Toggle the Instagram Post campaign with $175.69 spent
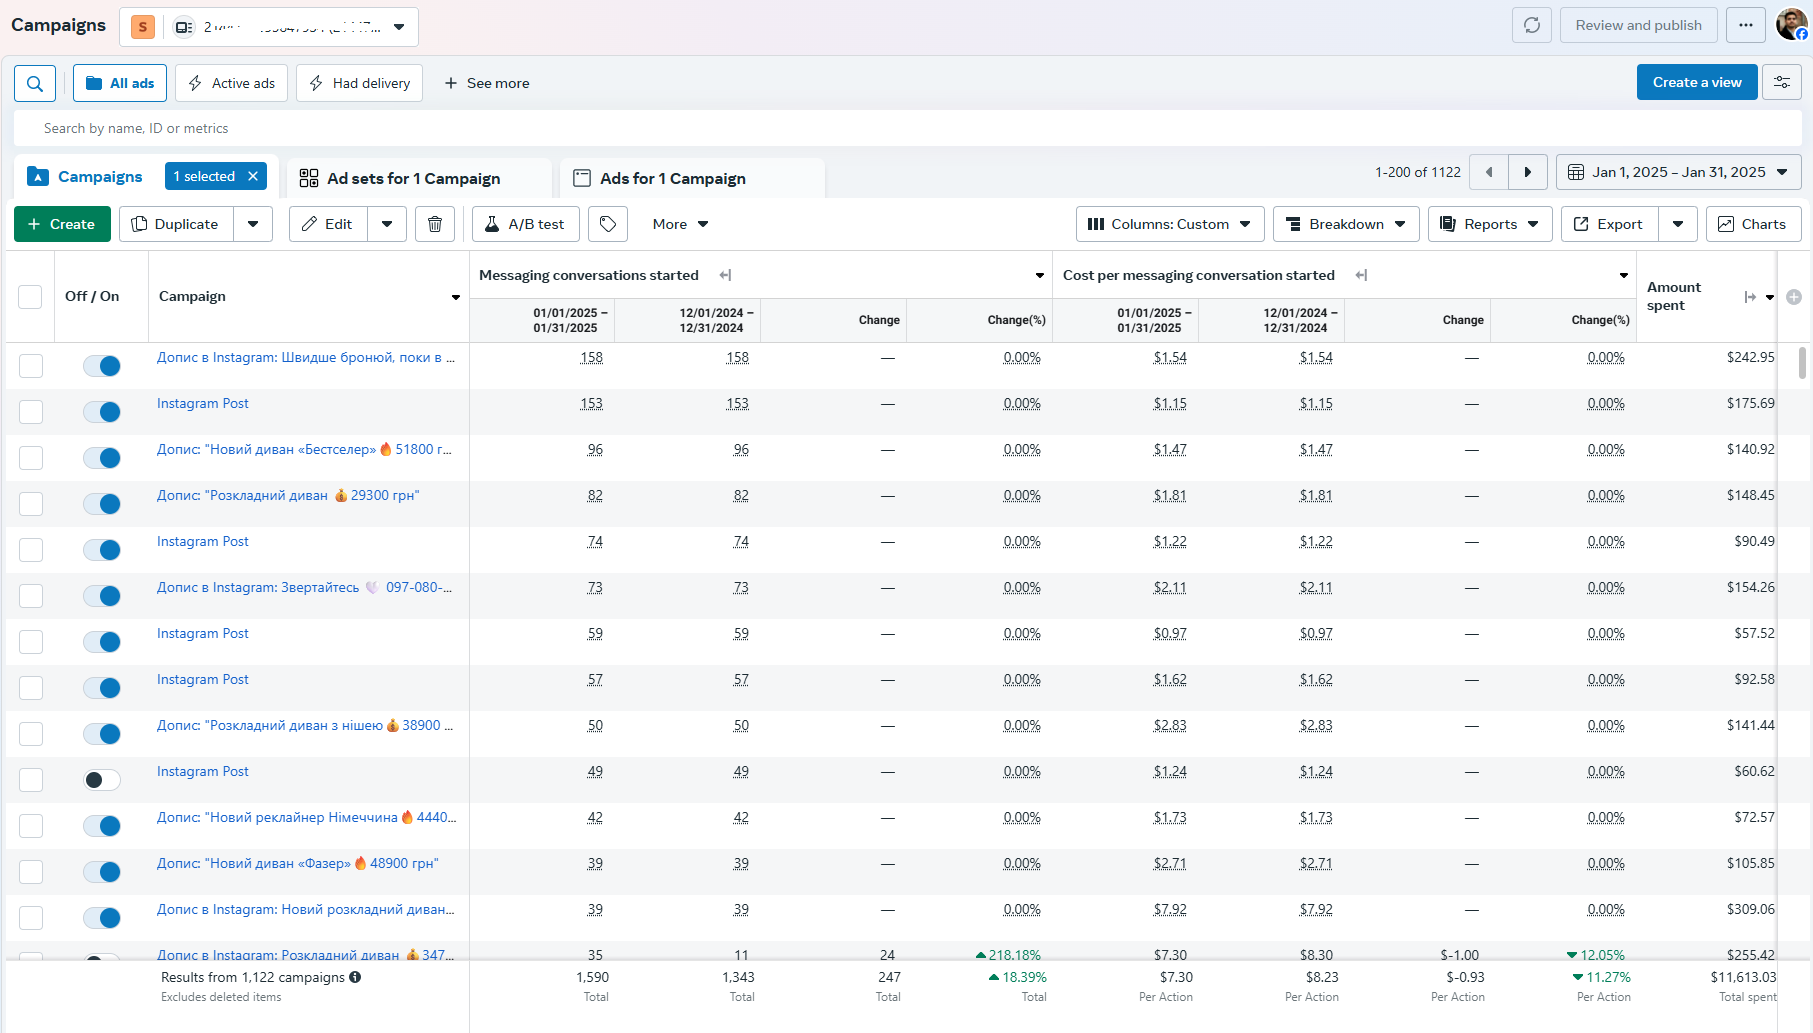This screenshot has height=1033, width=1813. click(x=102, y=412)
